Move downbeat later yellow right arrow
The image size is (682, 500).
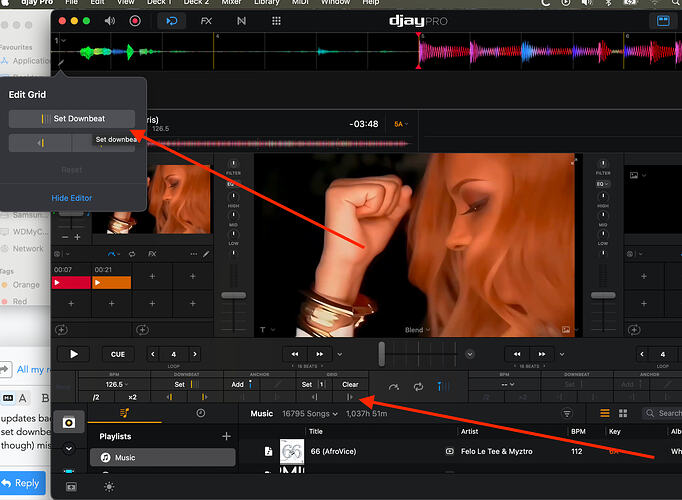click(x=204, y=397)
